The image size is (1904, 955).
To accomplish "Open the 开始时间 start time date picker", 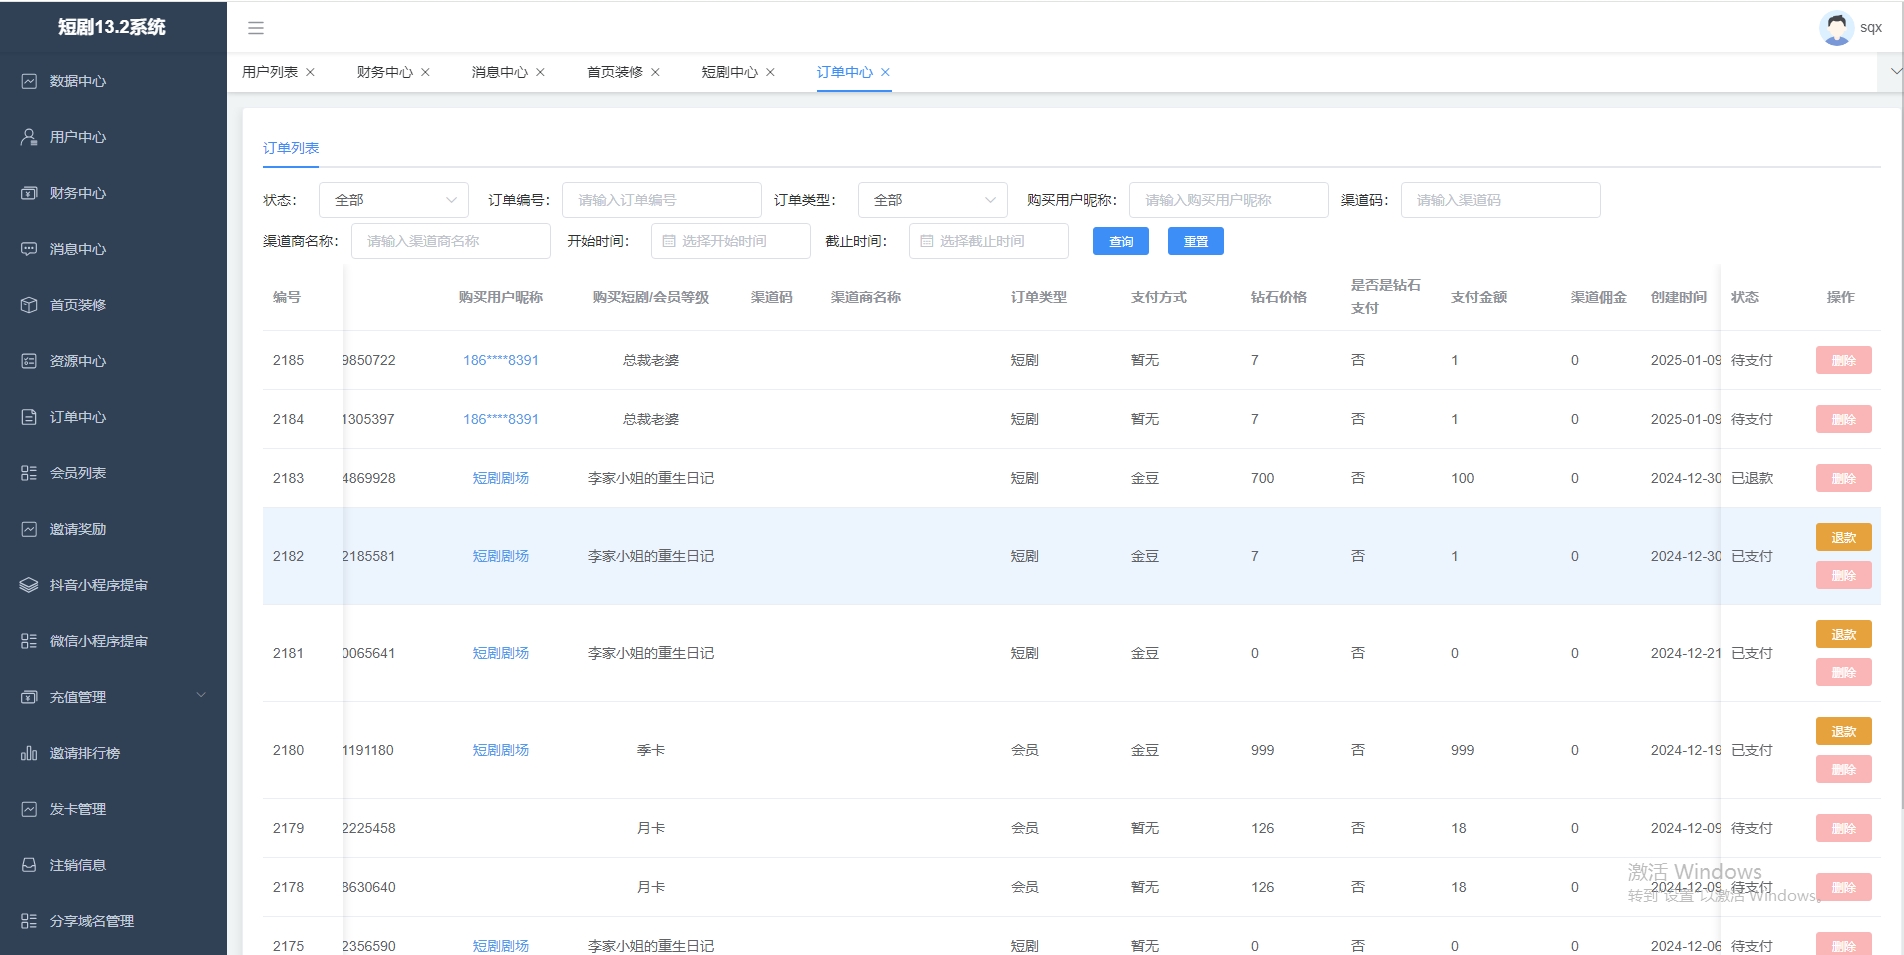I will 730,241.
